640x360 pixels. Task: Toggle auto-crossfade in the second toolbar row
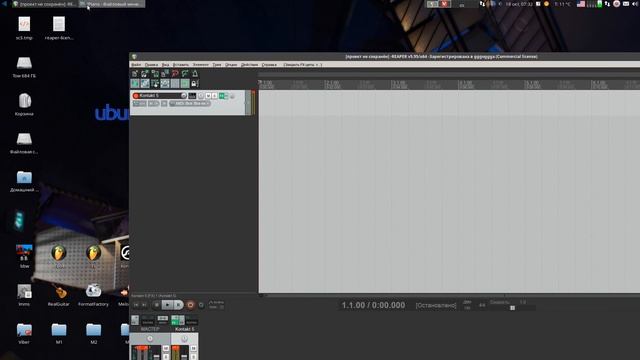[x=135, y=84]
